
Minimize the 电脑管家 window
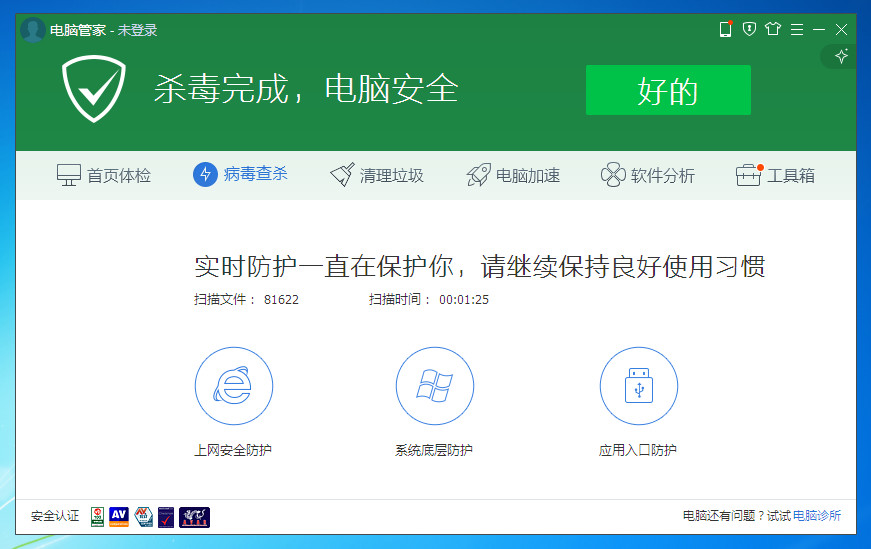point(819,29)
